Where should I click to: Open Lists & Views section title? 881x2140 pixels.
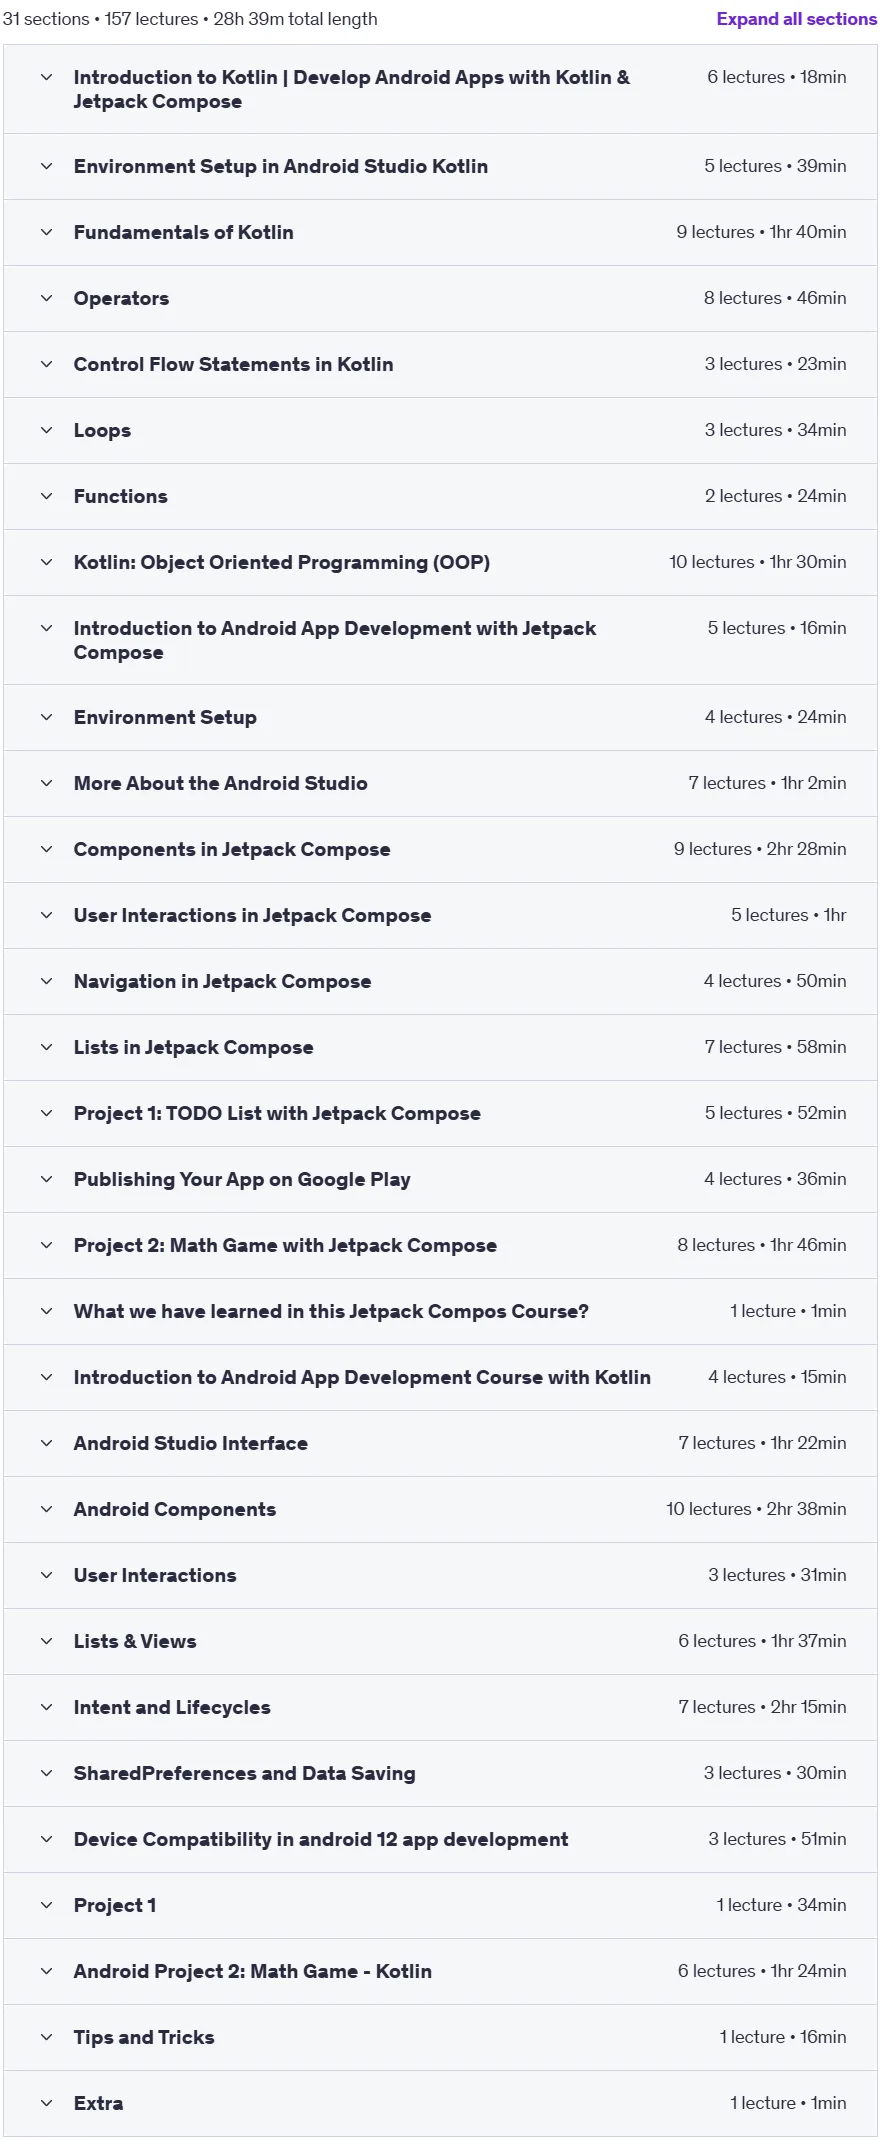click(x=135, y=1641)
